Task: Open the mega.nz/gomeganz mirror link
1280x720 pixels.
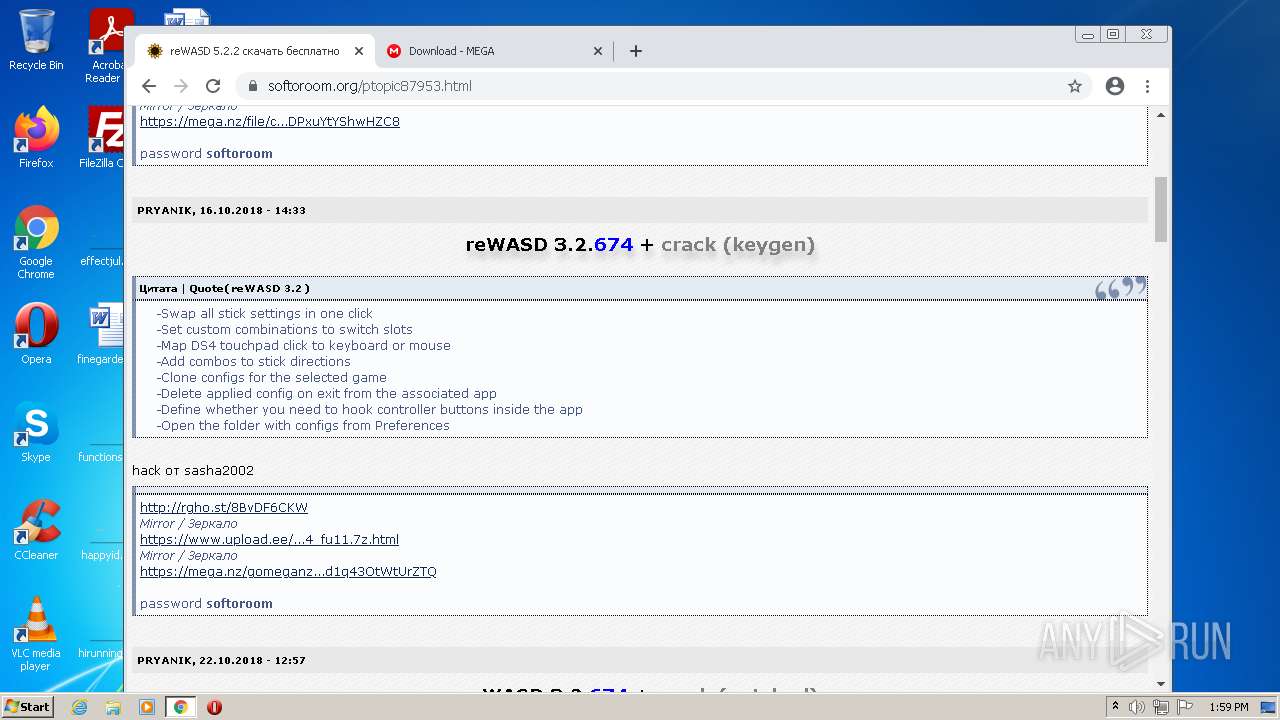Action: pos(288,572)
